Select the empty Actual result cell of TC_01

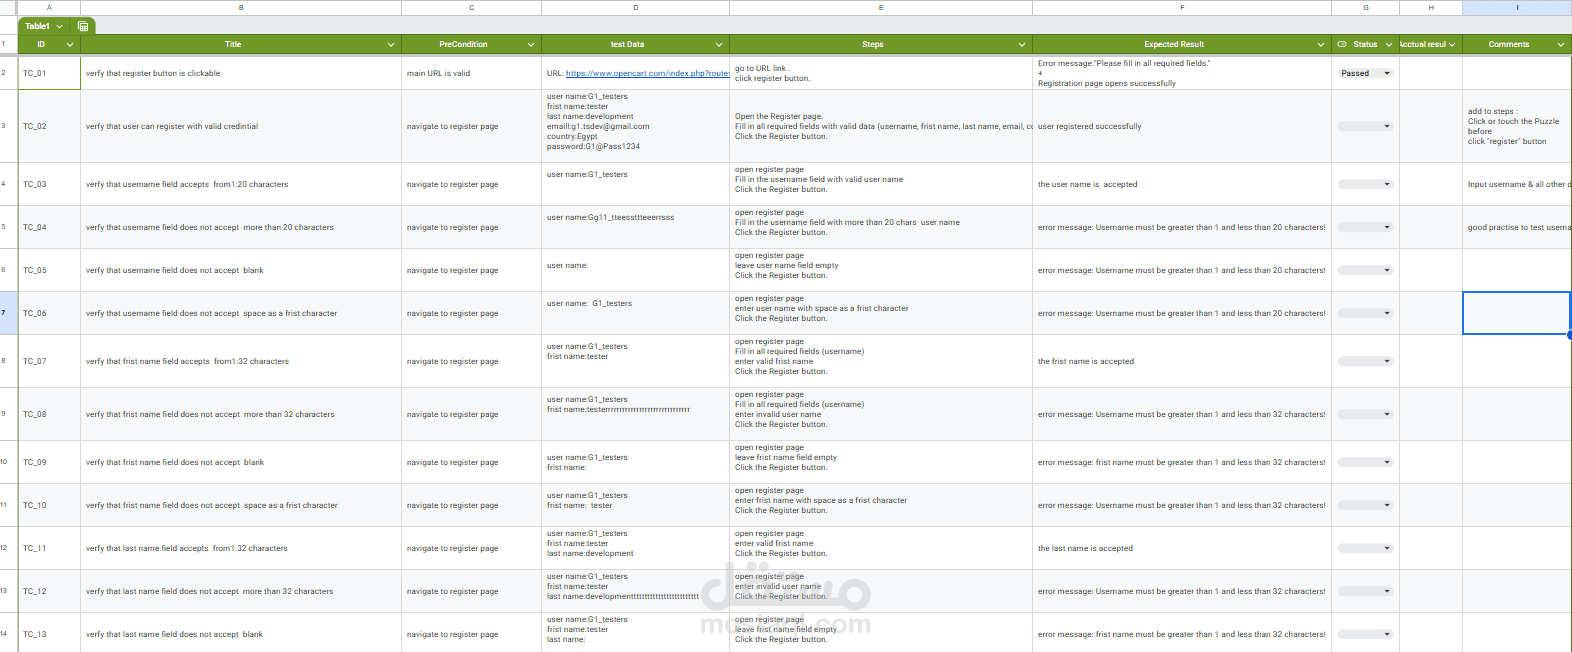[1431, 73]
